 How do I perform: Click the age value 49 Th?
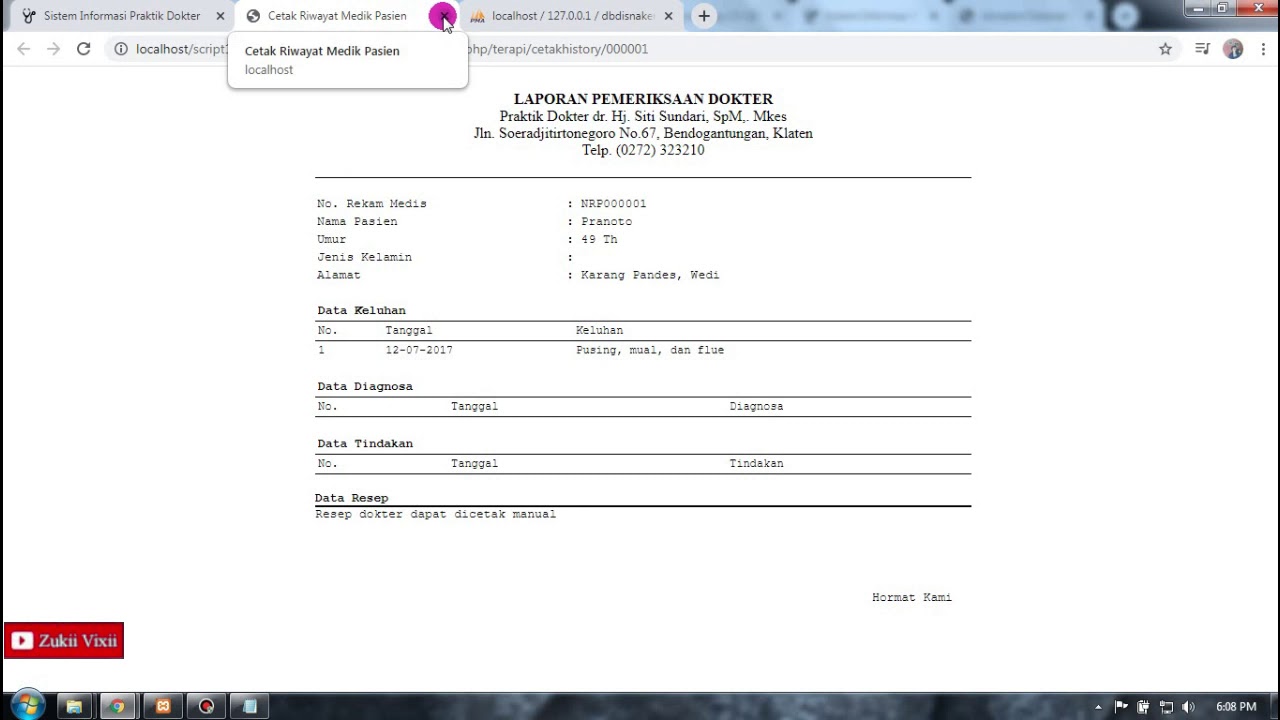coord(599,240)
